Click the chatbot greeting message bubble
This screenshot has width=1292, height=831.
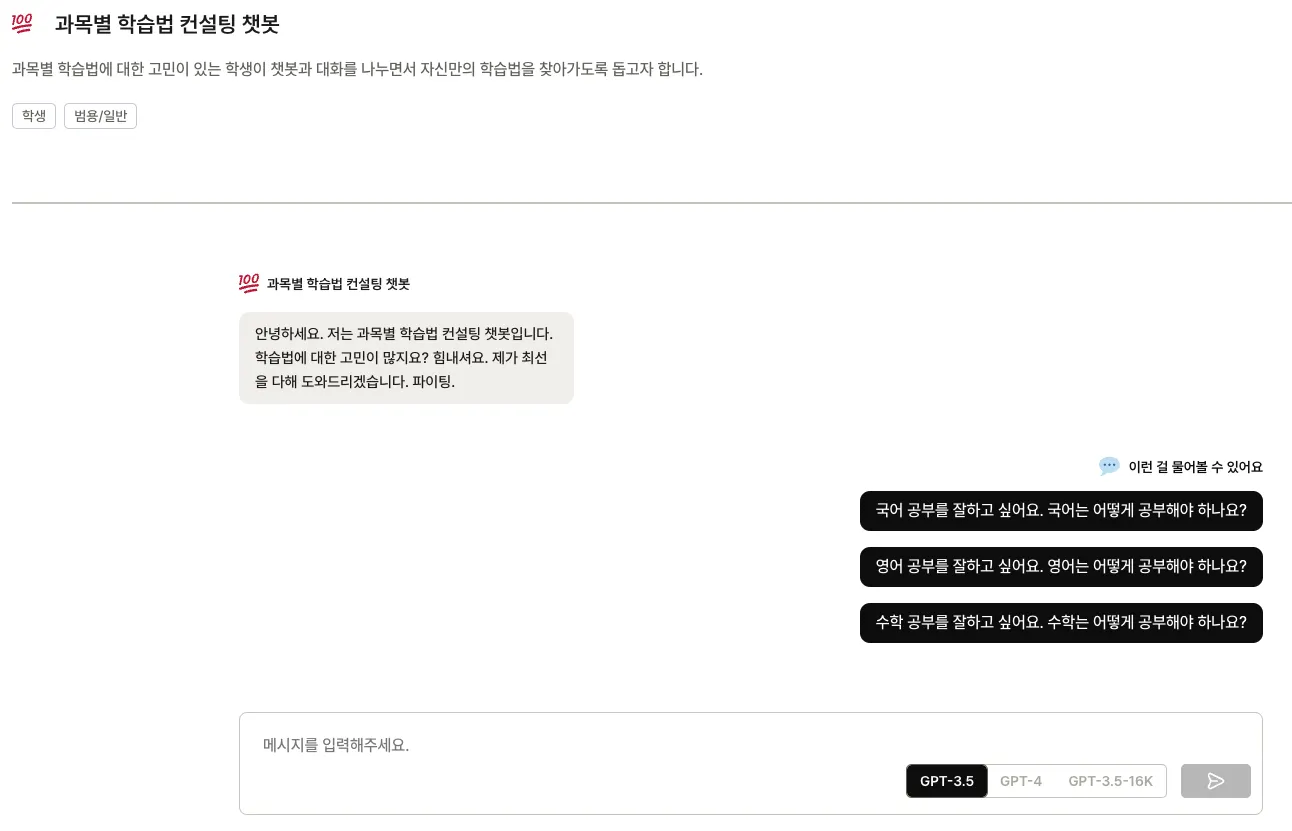(406, 358)
